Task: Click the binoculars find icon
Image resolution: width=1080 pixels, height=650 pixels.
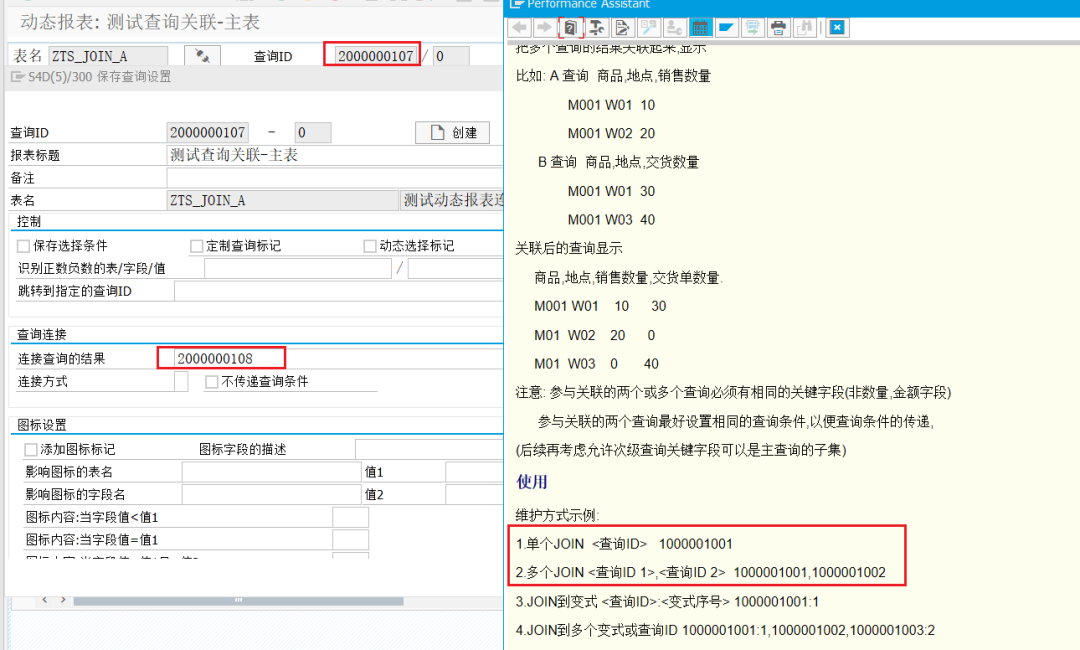Action: 804,28
